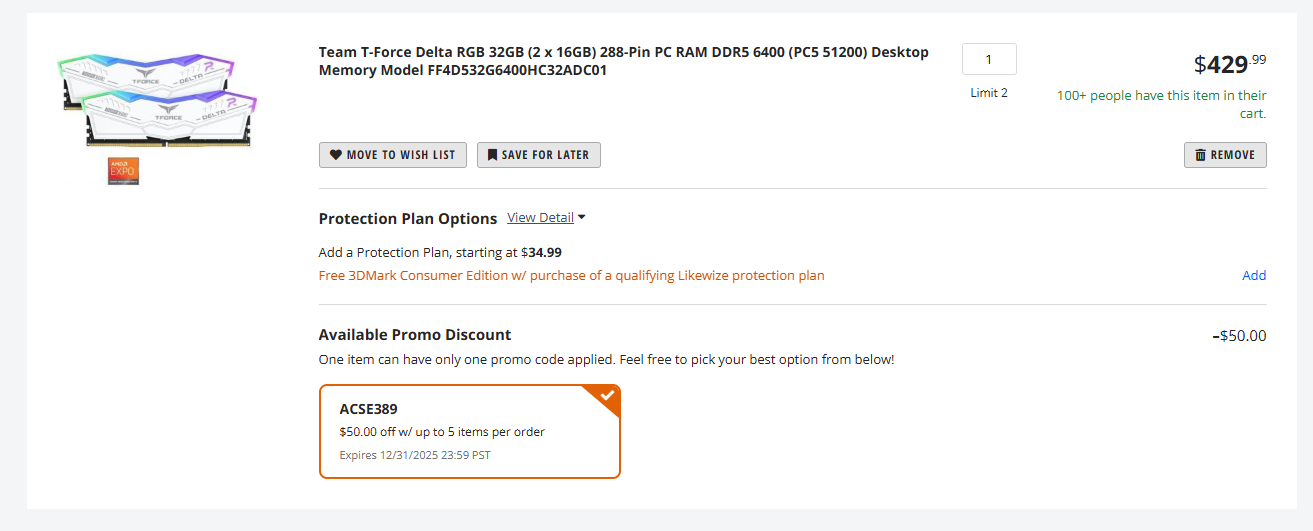Click the promo expiry date text

415,455
